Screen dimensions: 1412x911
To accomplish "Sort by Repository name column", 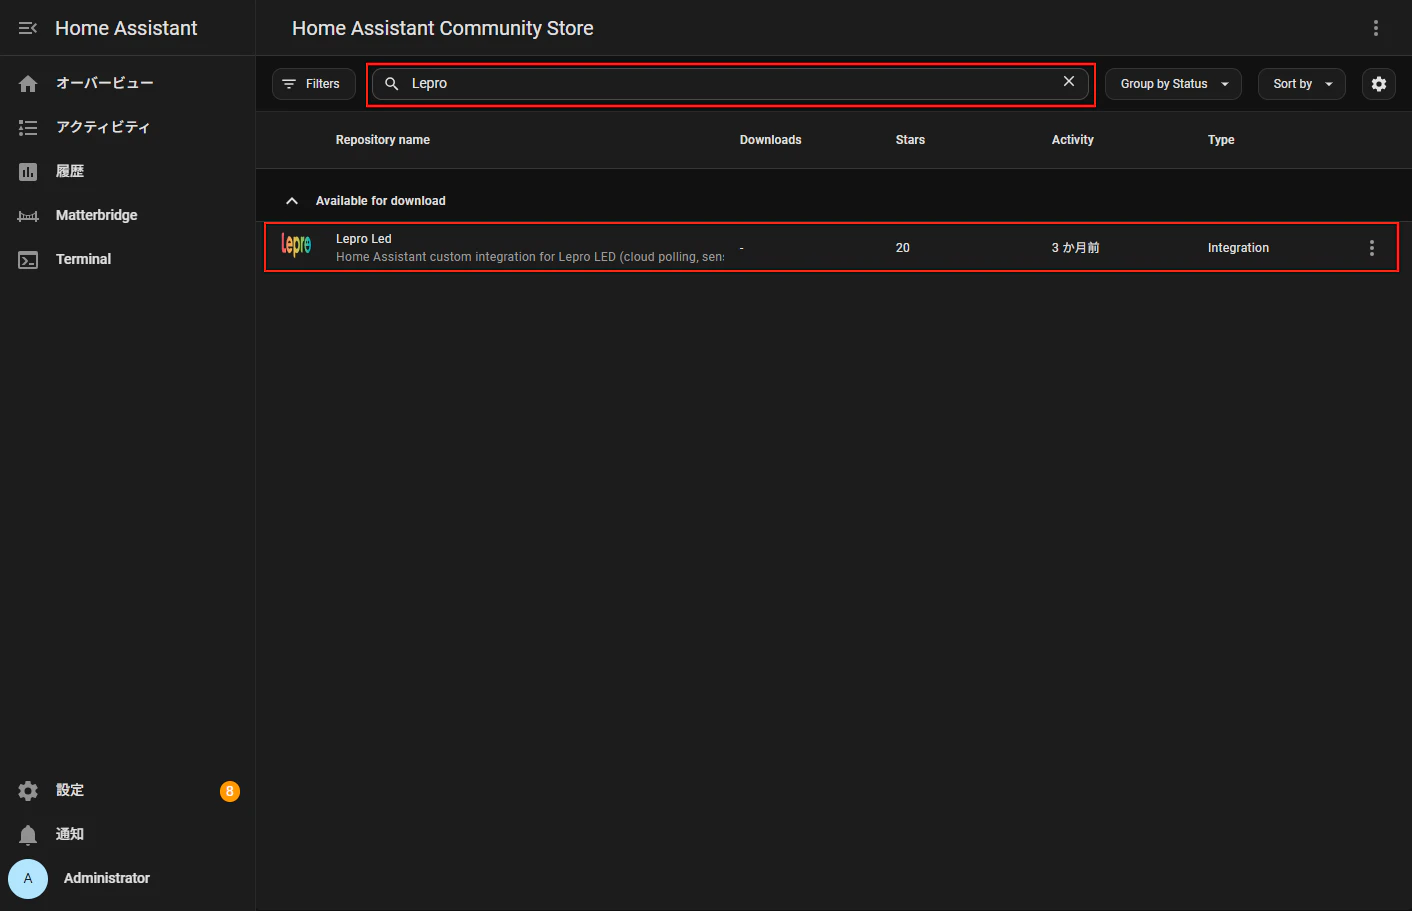I will coord(383,140).
